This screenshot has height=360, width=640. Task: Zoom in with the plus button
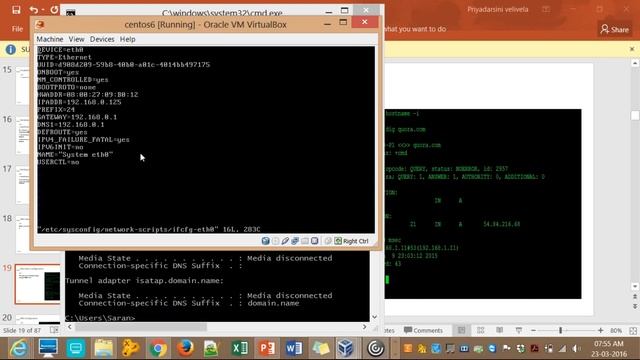600,331
